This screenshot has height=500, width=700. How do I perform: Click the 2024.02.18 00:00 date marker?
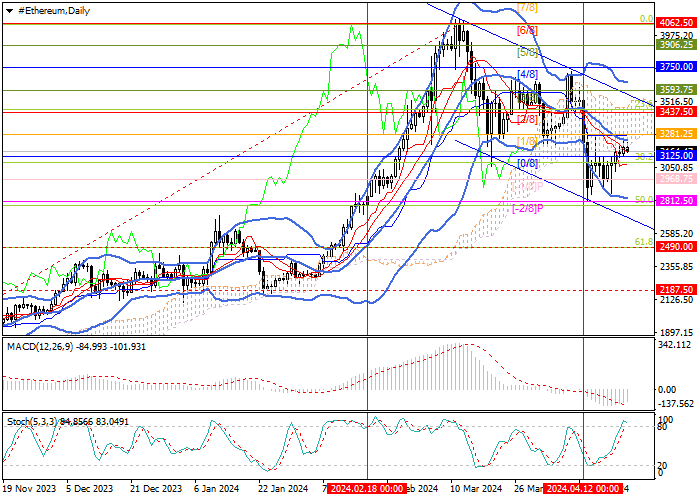[367, 488]
